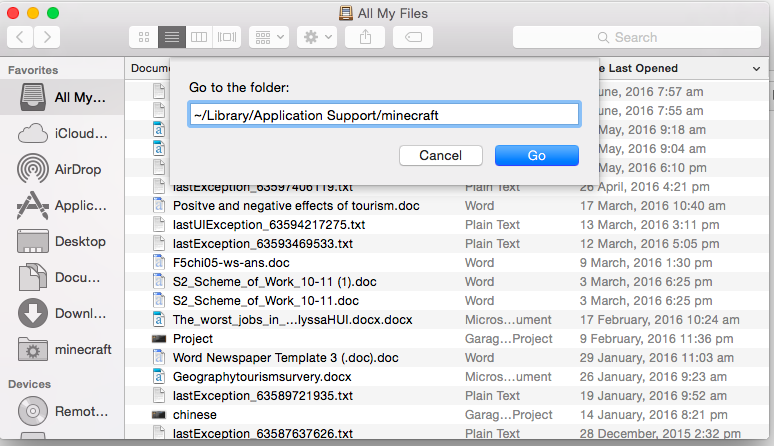The height and width of the screenshot is (446, 774).
Task: Click the folder path text field
Action: 384,115
